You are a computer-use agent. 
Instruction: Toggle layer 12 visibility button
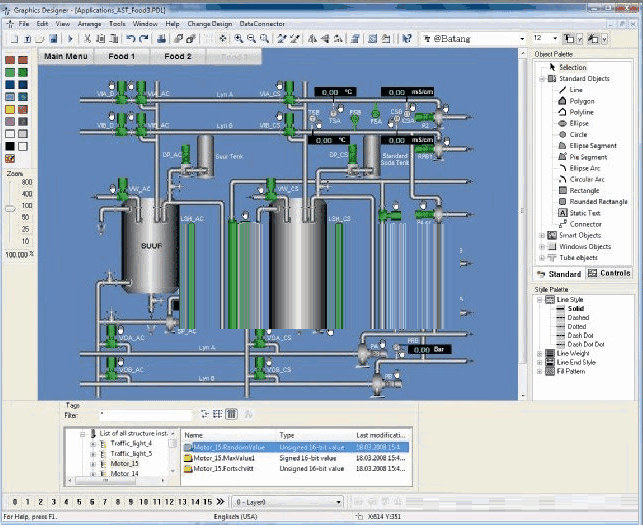(171, 501)
